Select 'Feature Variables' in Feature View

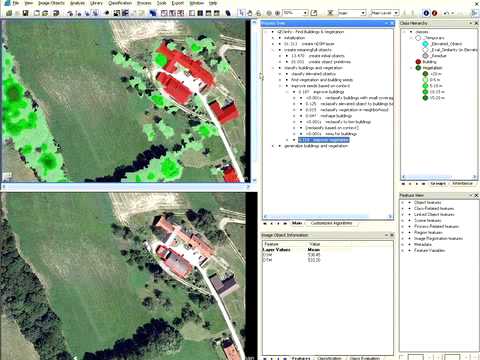pos(429,250)
